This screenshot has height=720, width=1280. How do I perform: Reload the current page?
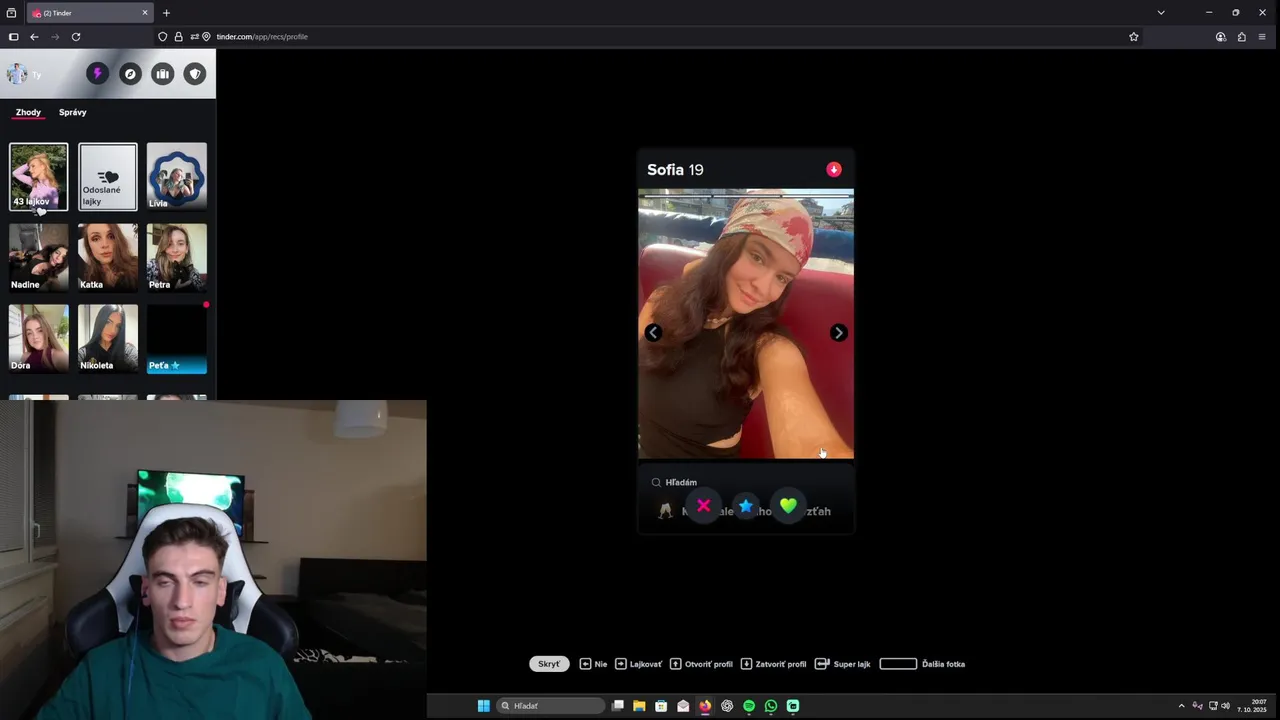coord(76,37)
